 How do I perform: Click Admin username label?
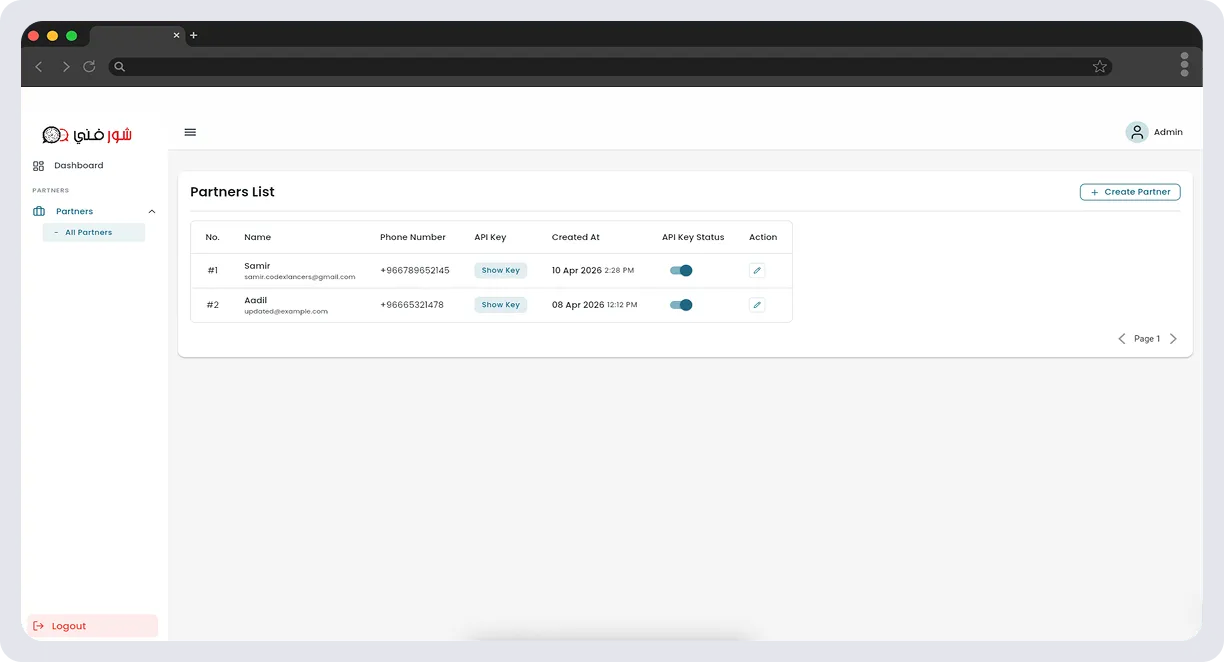pos(1168,132)
